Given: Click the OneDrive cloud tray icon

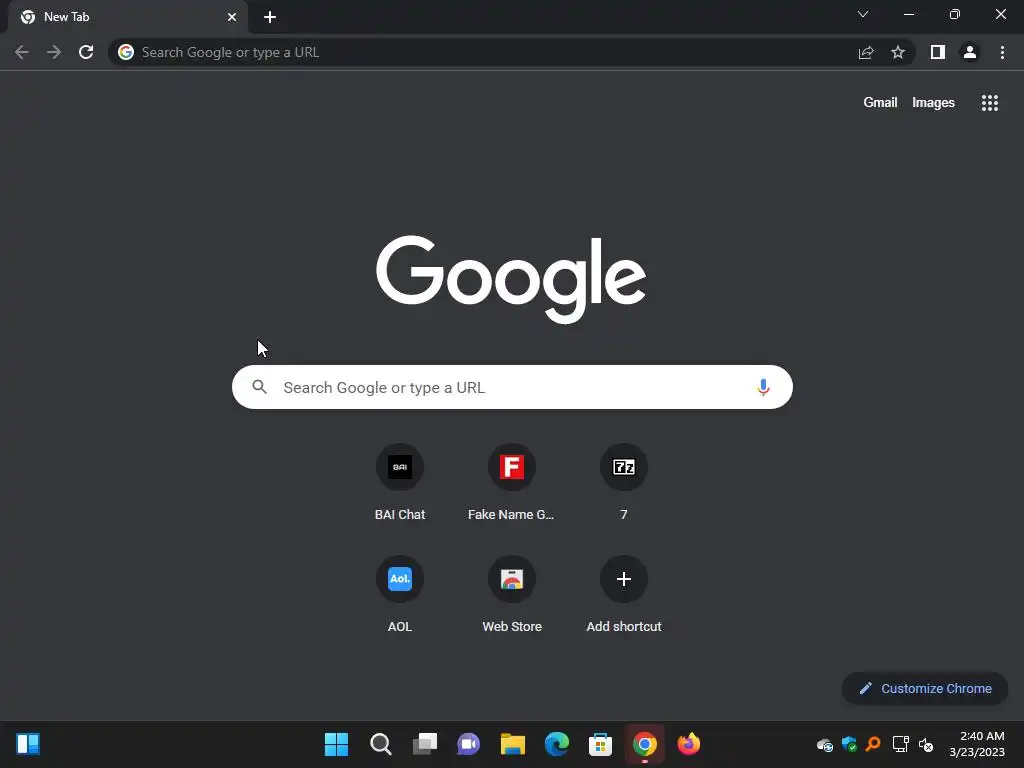Looking at the screenshot, I should [825, 744].
